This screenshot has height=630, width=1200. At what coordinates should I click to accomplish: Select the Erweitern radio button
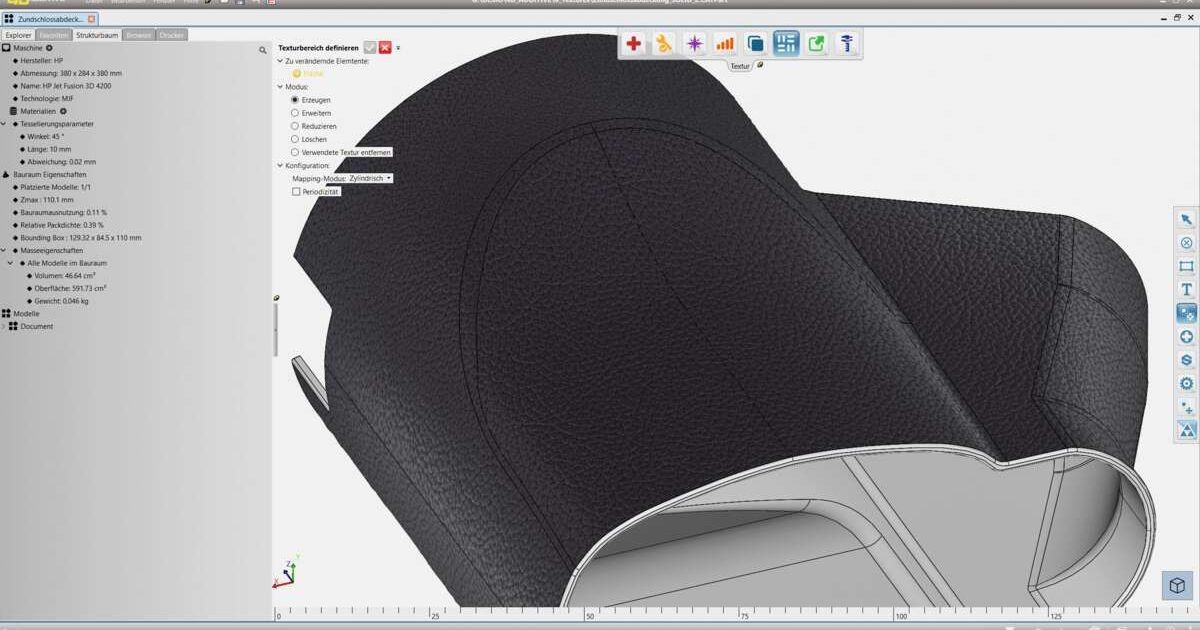(295, 113)
